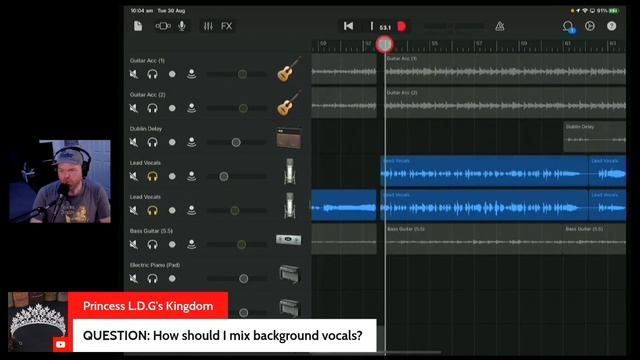This screenshot has width=640, height=360.
Task: Select the Guitar Acc (1) acoustic guitar icon
Action: (289, 69)
